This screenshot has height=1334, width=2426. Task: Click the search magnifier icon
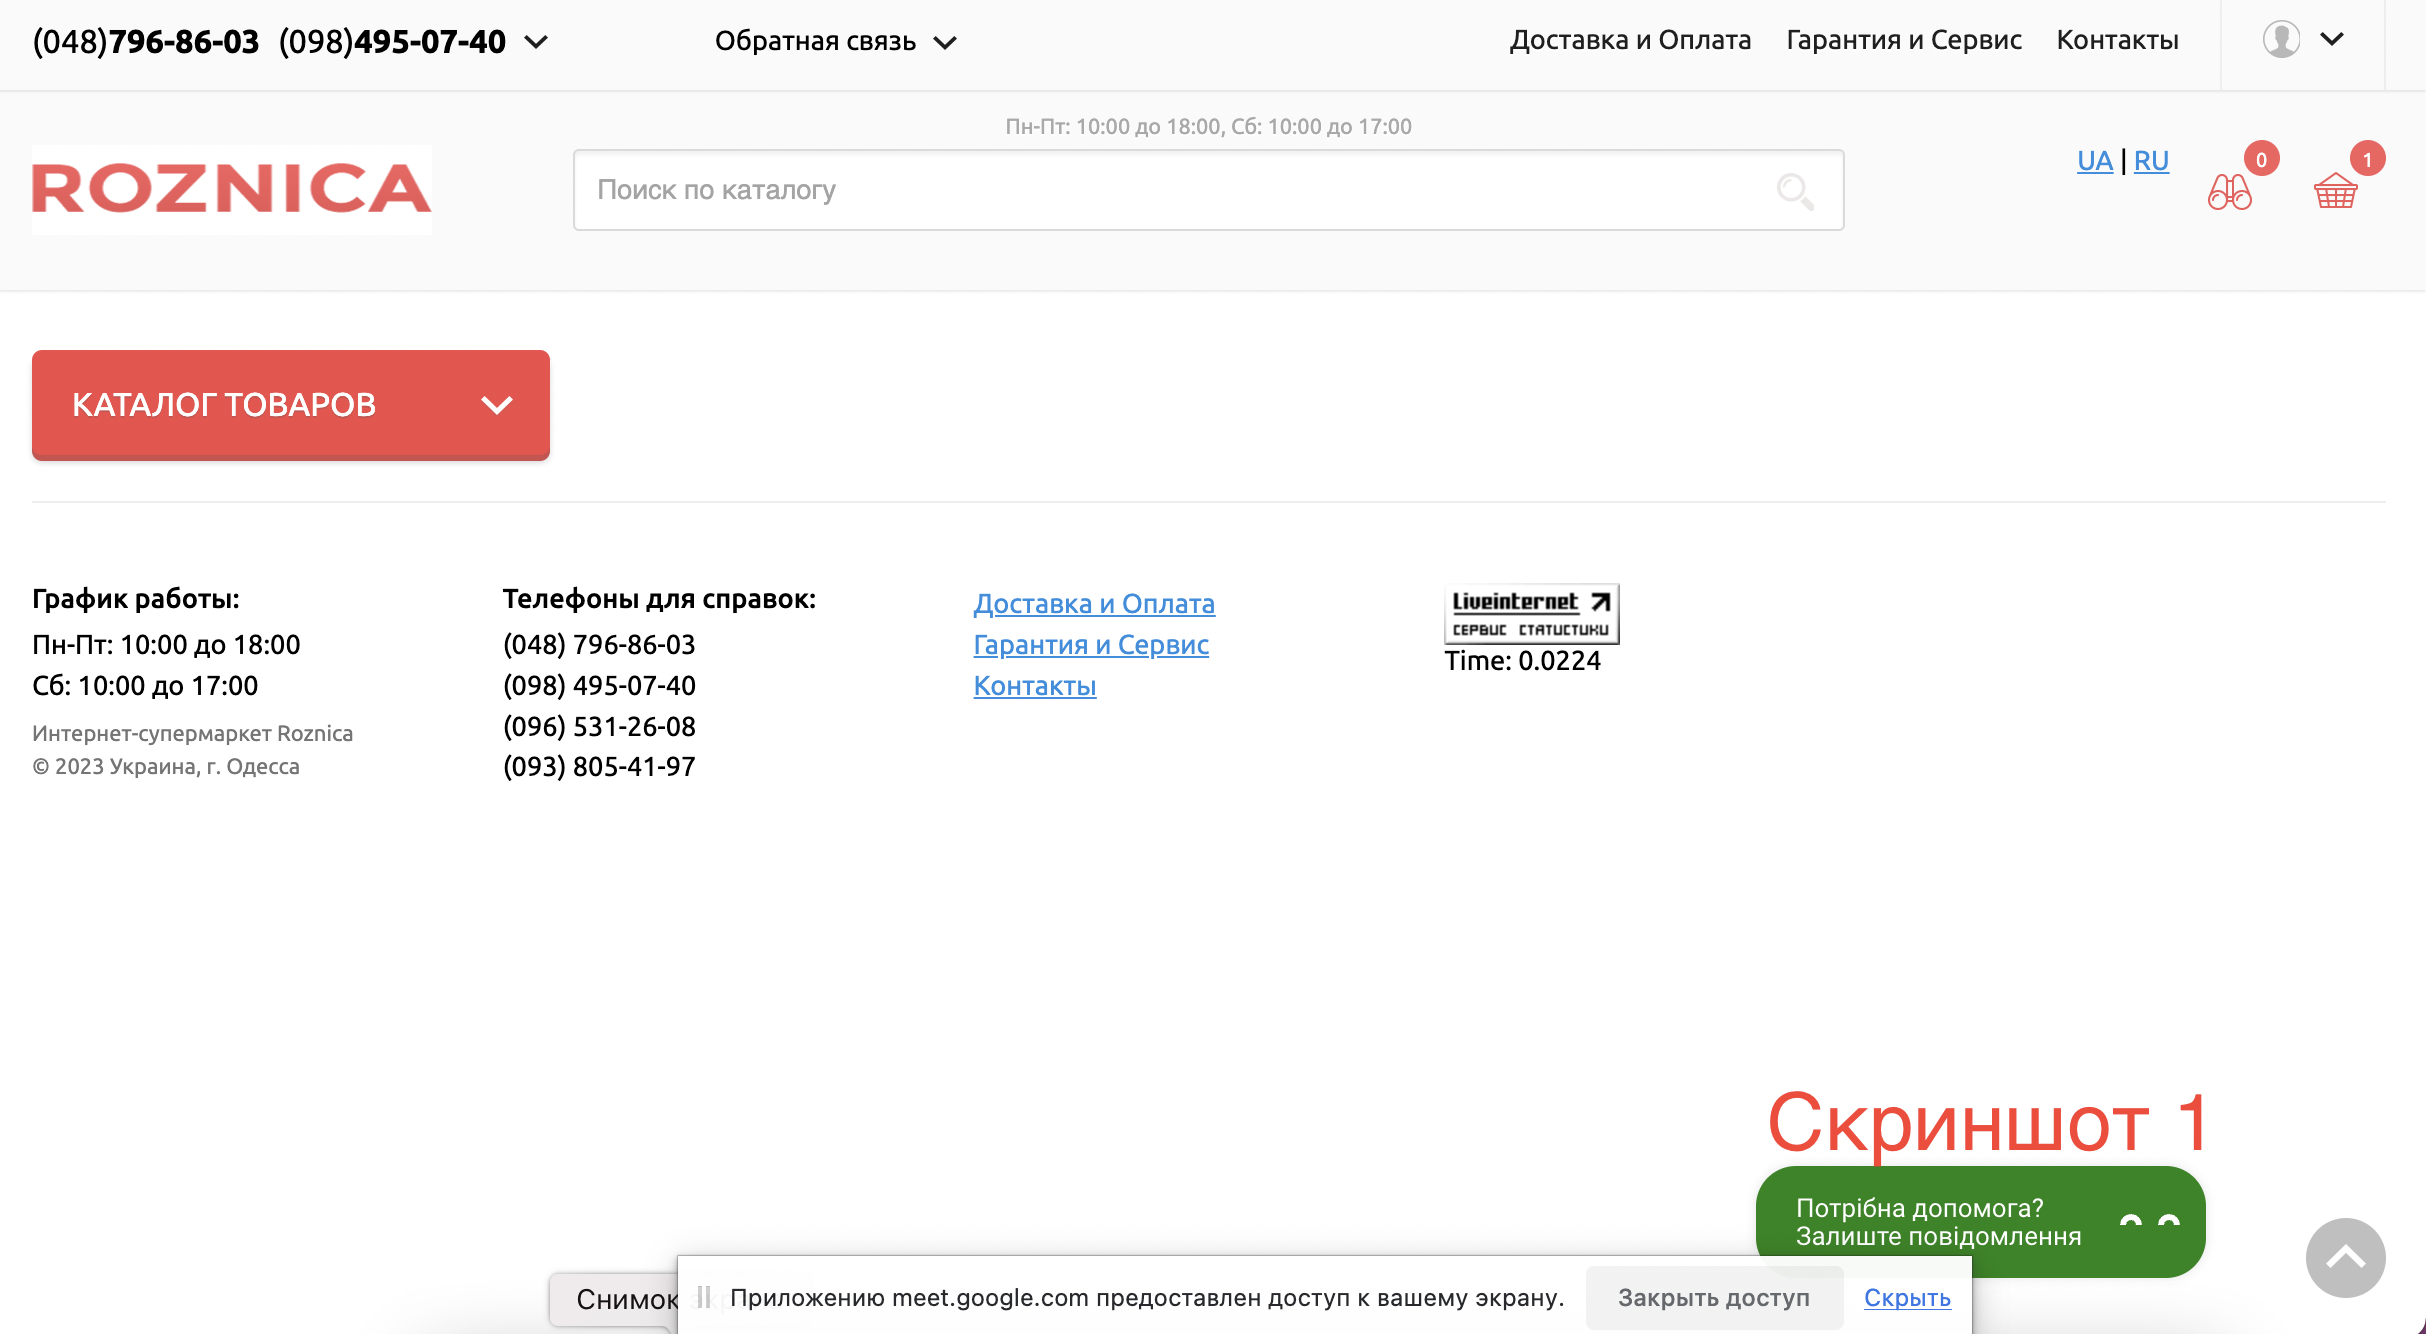pyautogui.click(x=1795, y=190)
